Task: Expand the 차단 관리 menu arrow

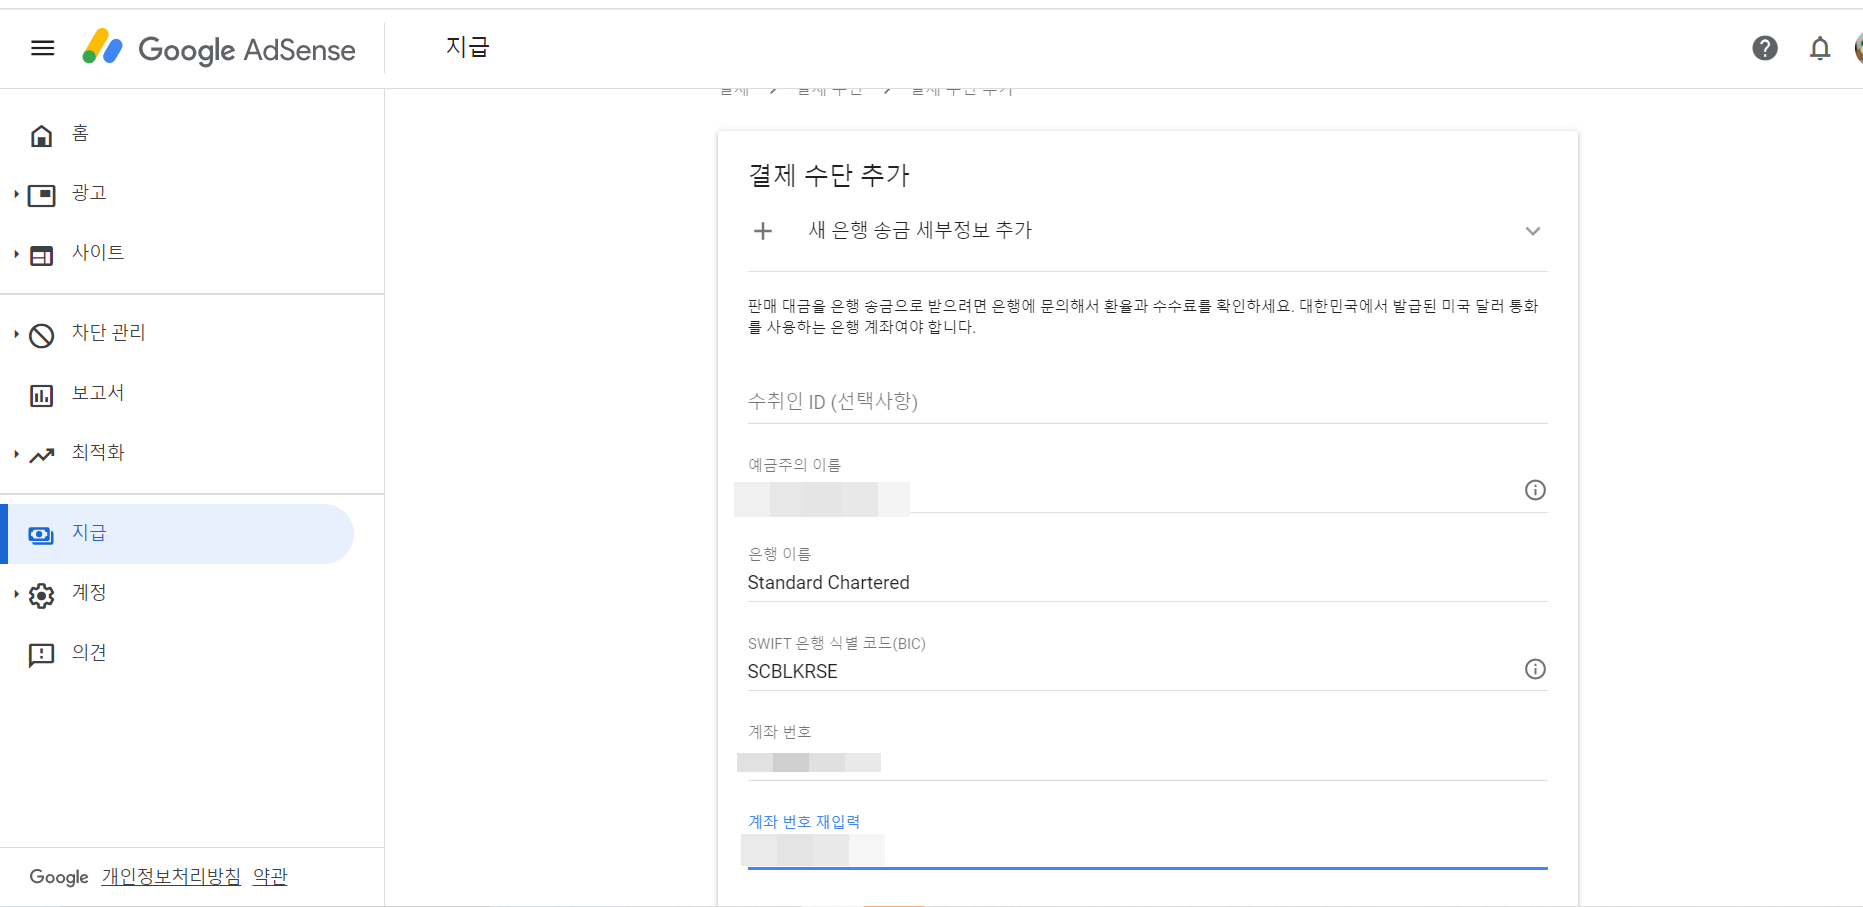Action: tap(16, 334)
